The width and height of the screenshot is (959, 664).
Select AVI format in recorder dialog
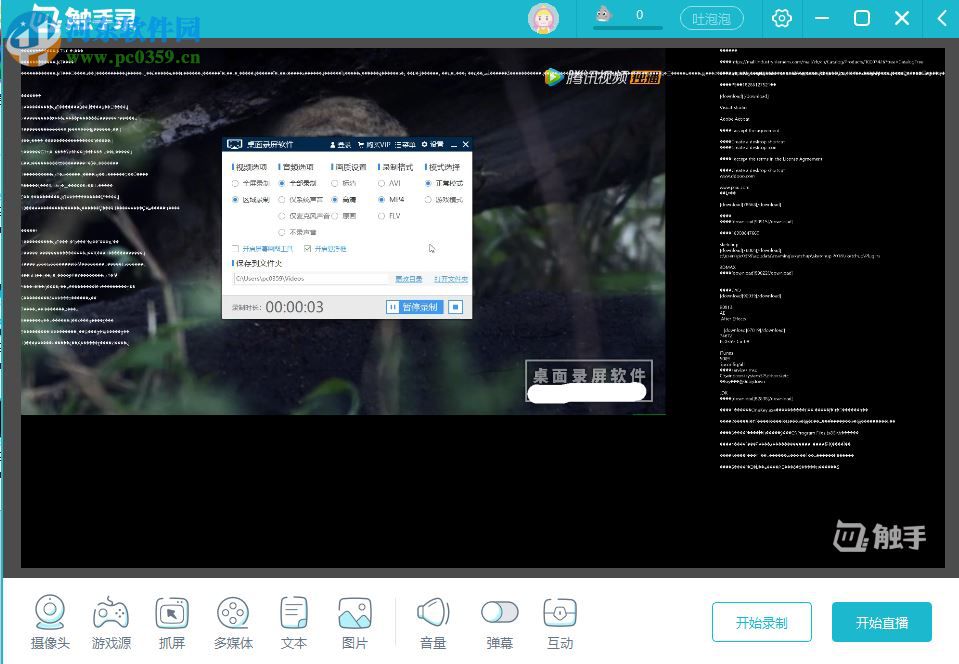coord(381,183)
